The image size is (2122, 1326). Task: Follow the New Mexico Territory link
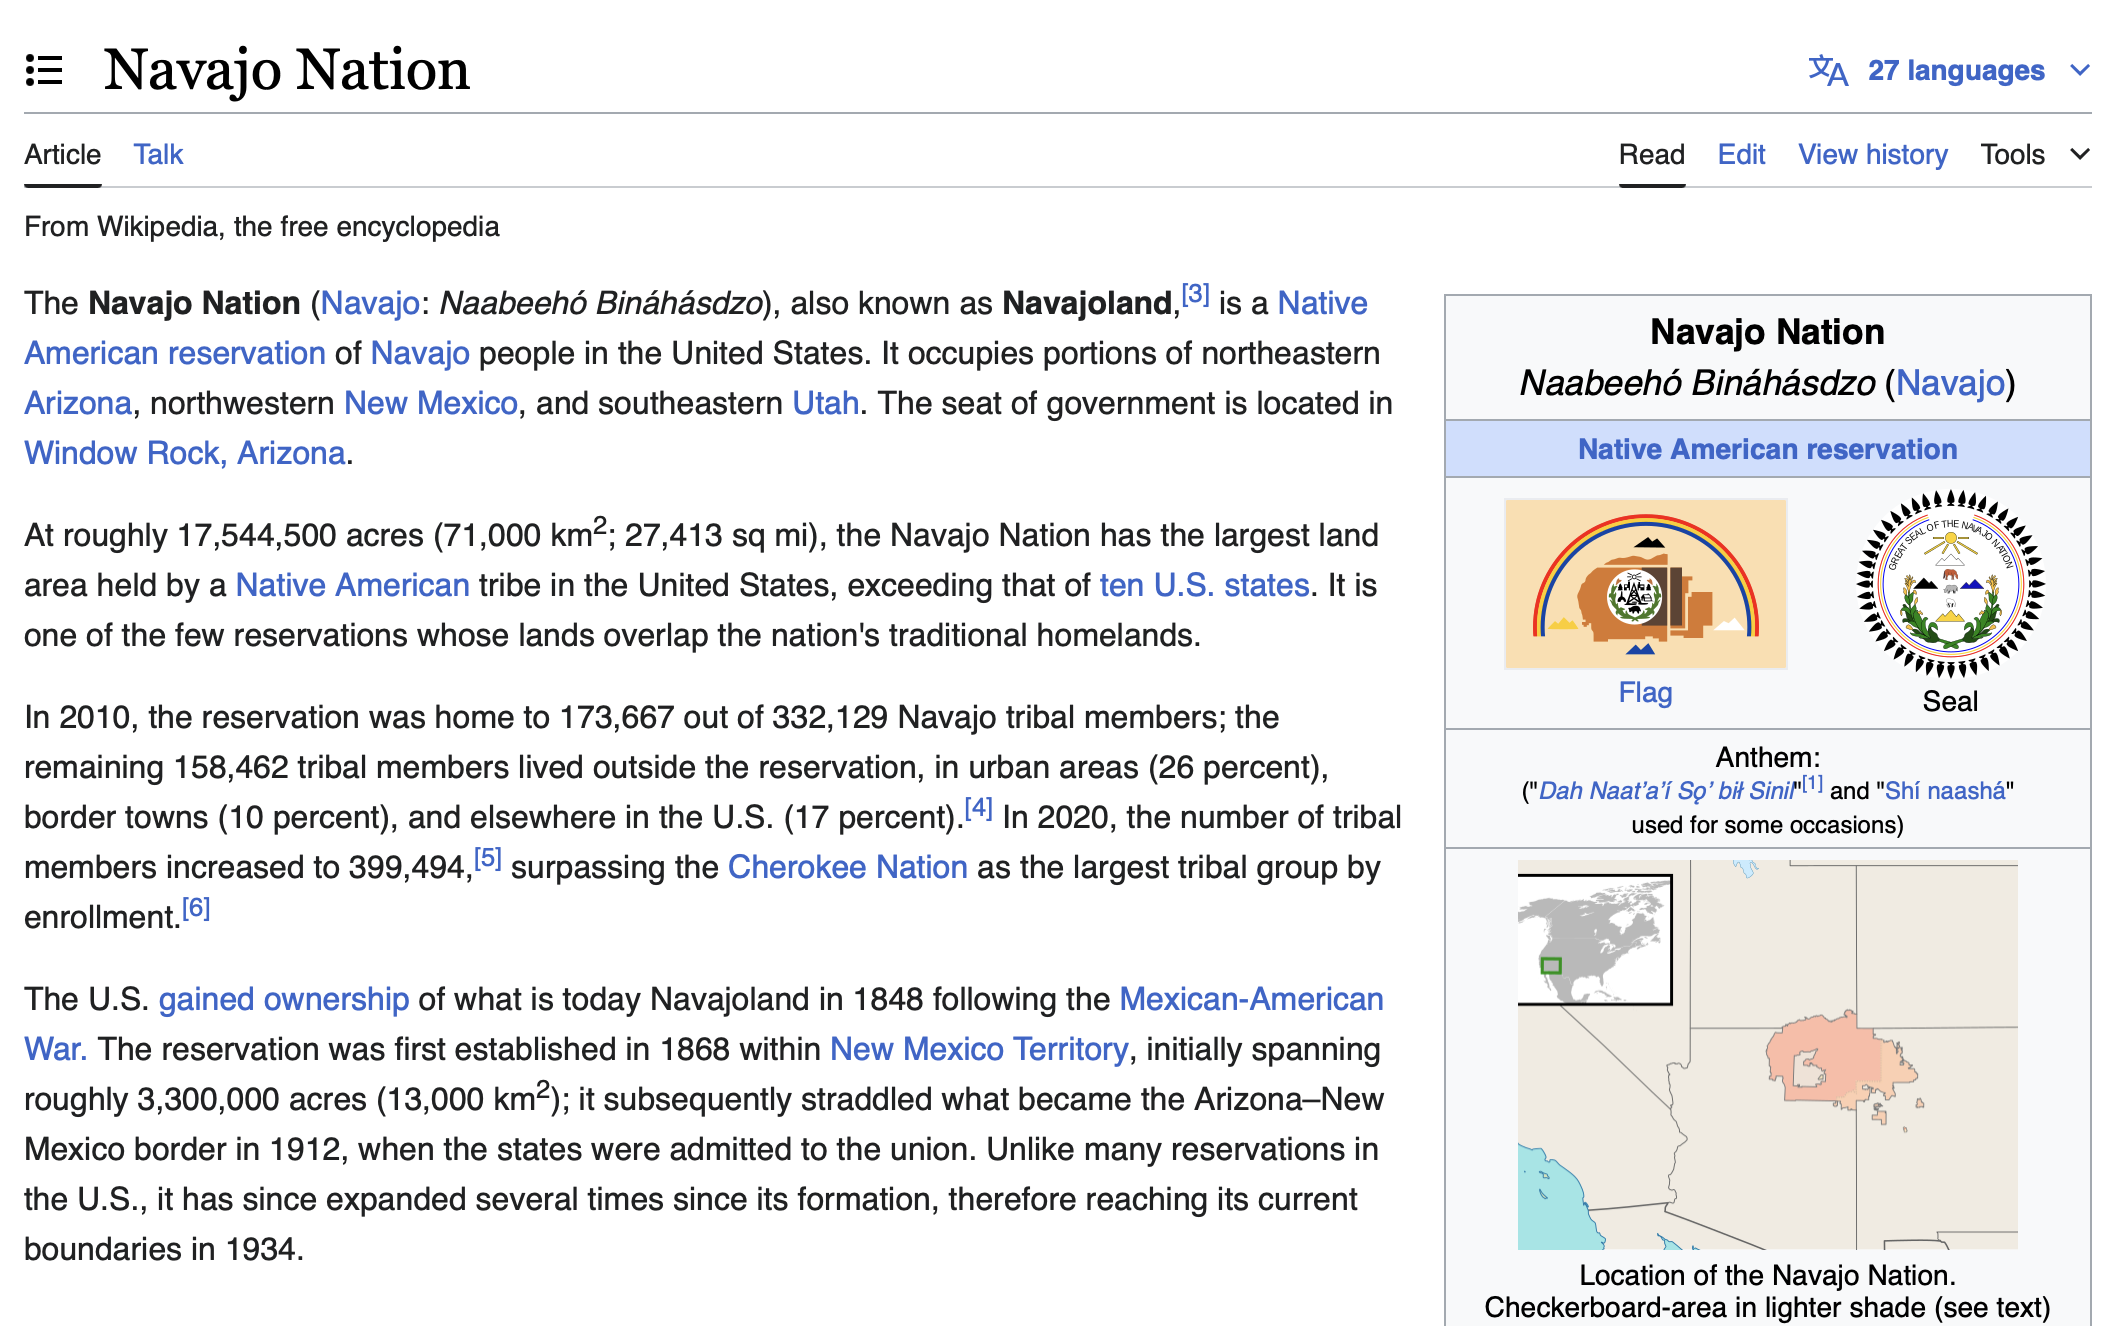point(978,1049)
